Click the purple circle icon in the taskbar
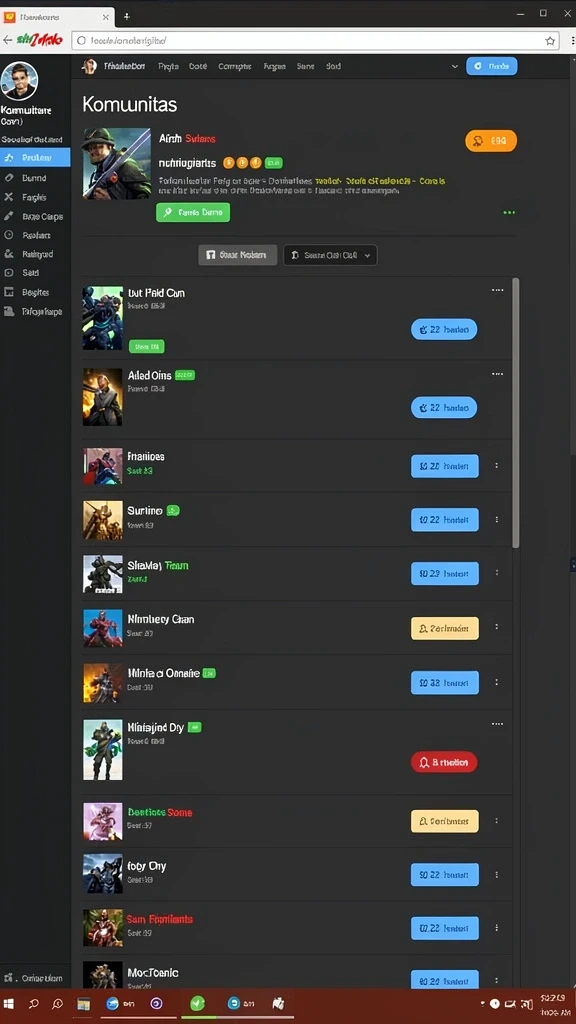The width and height of the screenshot is (576, 1024). pos(156,1004)
